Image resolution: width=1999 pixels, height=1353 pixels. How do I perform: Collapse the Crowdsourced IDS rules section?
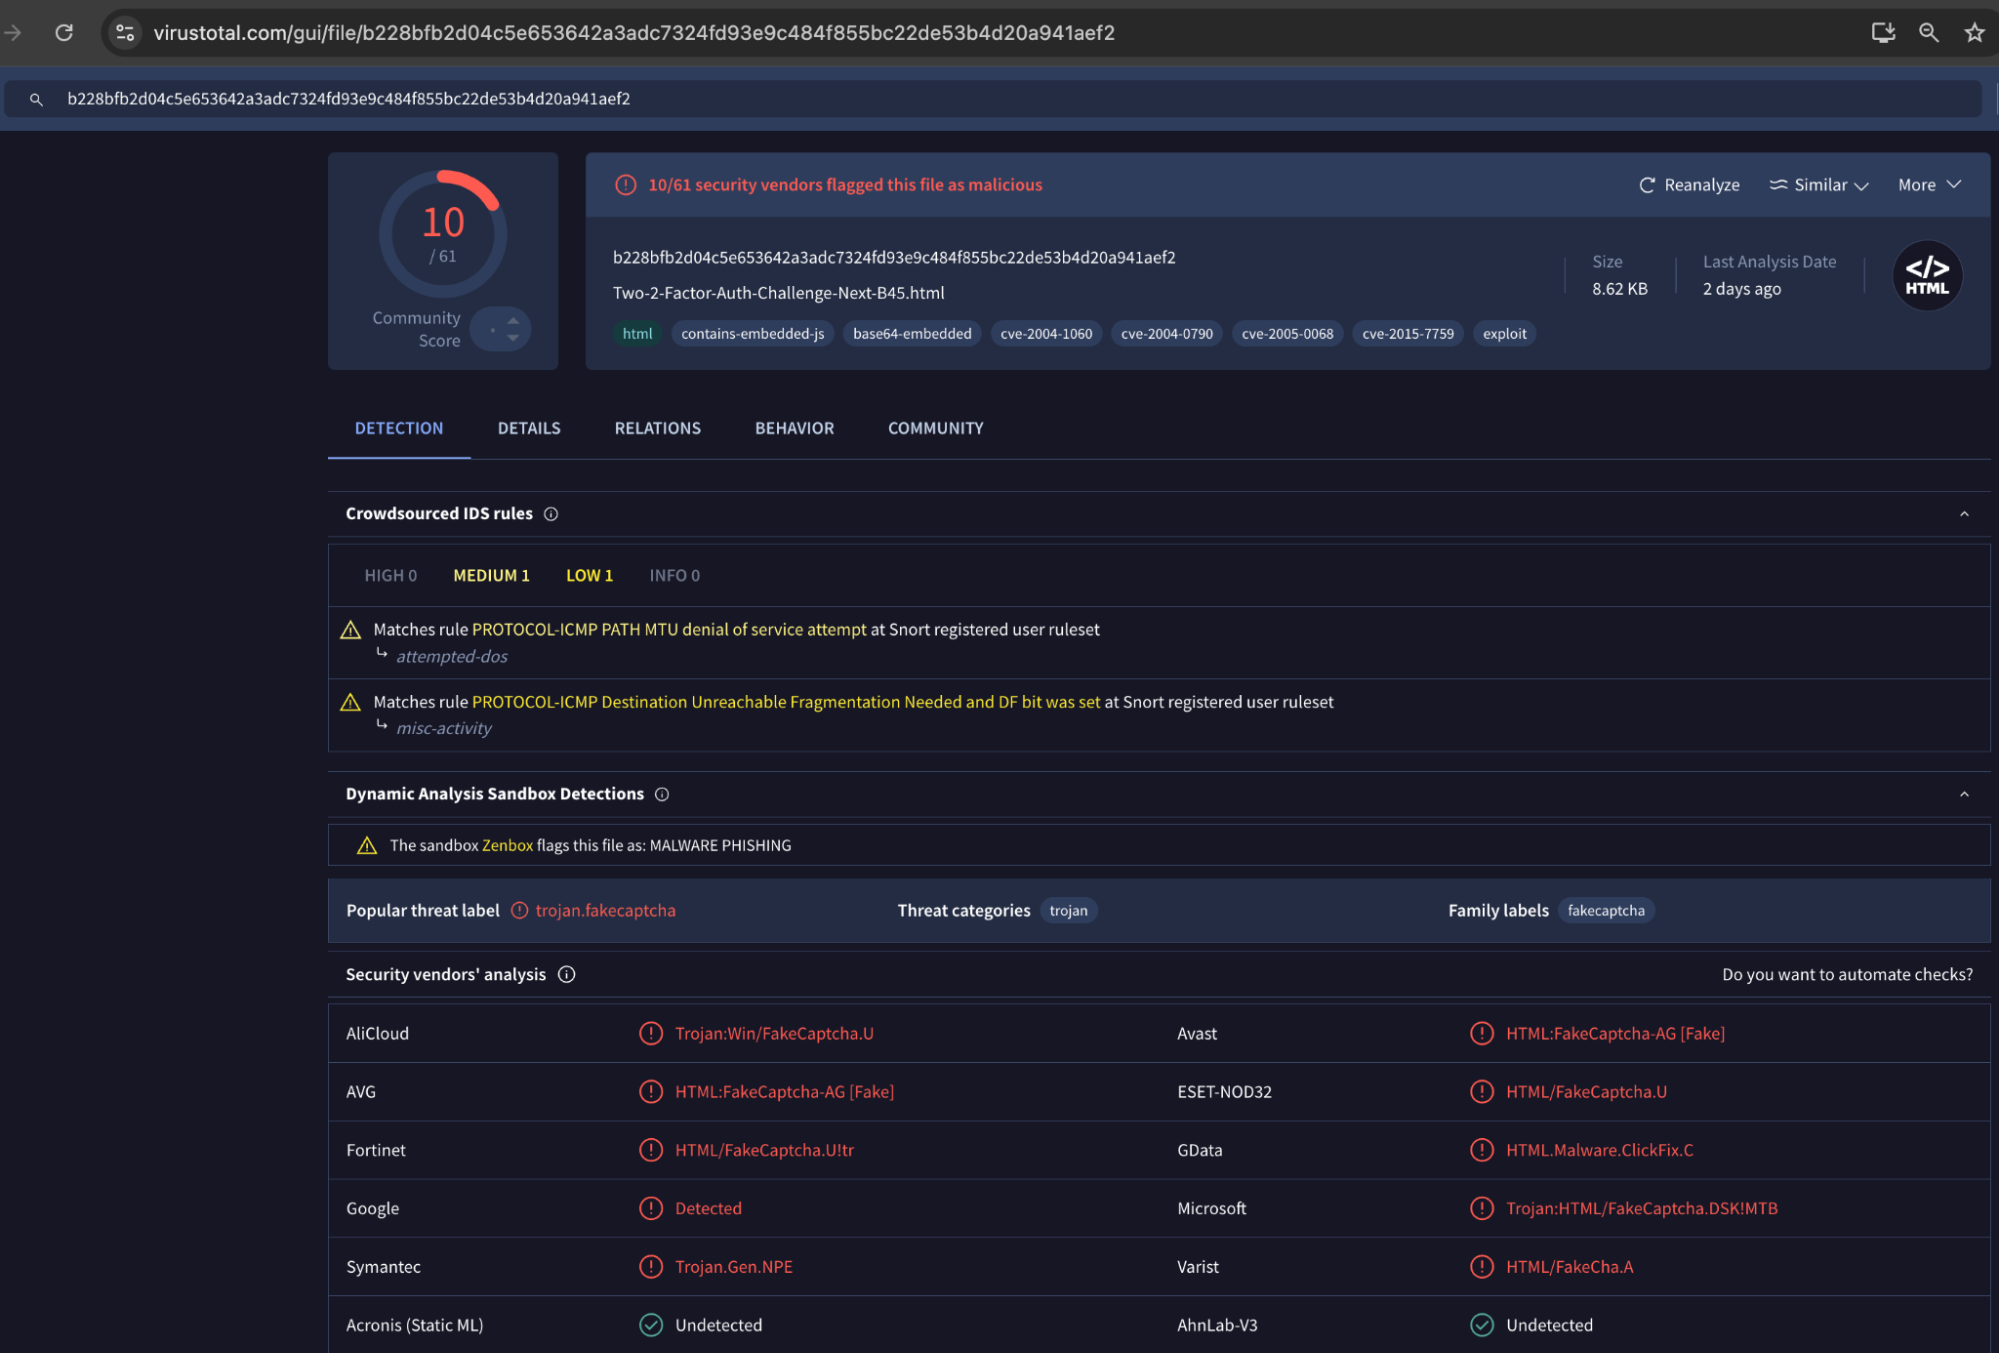[x=1964, y=514]
